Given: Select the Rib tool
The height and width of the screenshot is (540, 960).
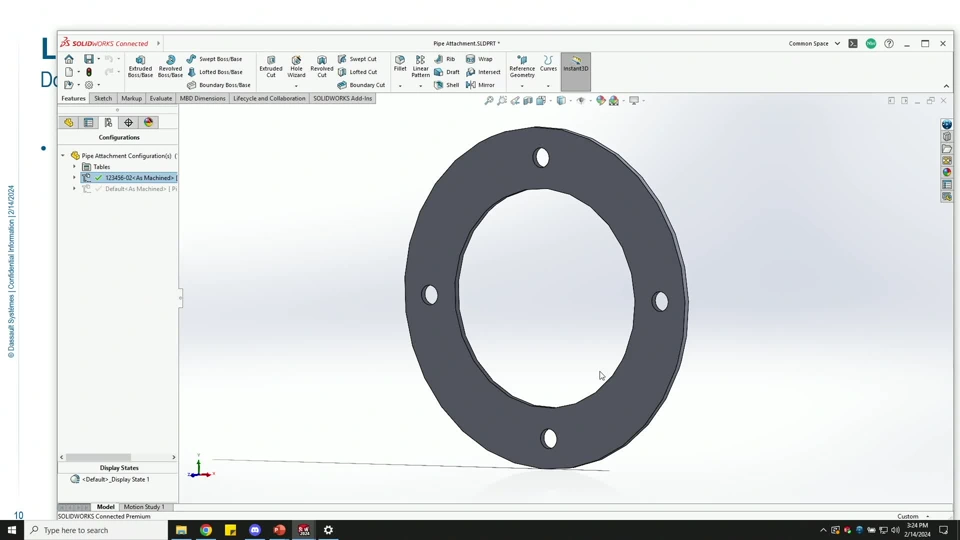Looking at the screenshot, I should (444, 59).
